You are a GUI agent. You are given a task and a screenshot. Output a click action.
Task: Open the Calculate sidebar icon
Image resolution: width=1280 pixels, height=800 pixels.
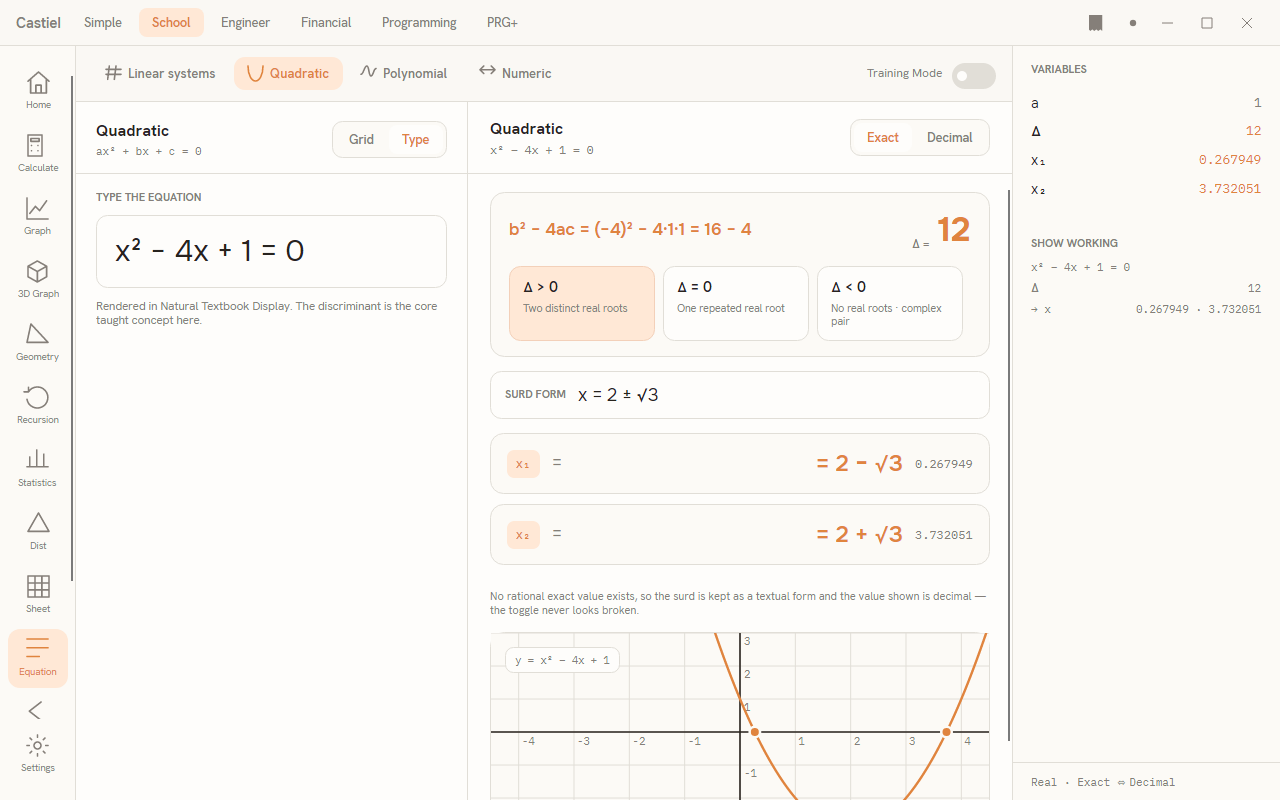coord(38,153)
